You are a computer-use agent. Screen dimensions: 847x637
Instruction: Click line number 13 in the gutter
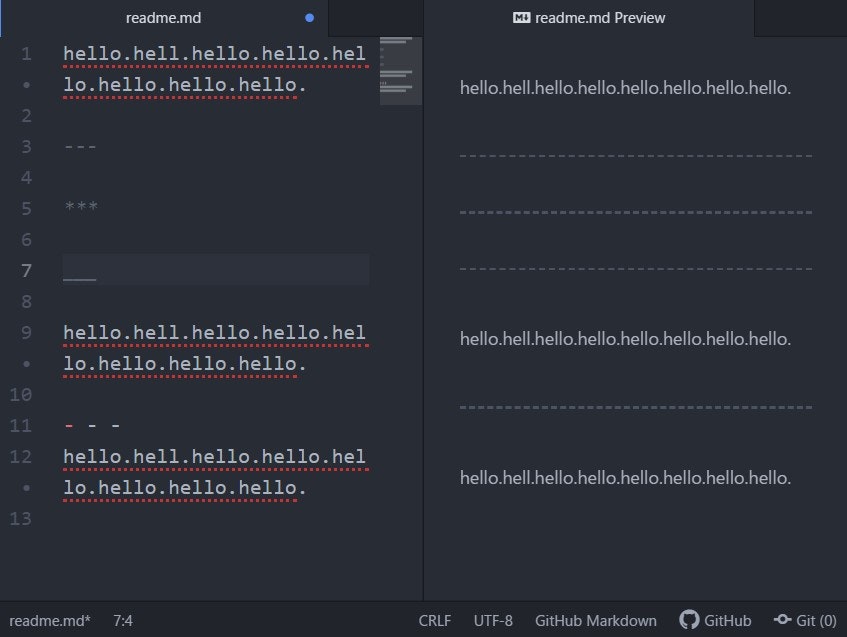21,519
